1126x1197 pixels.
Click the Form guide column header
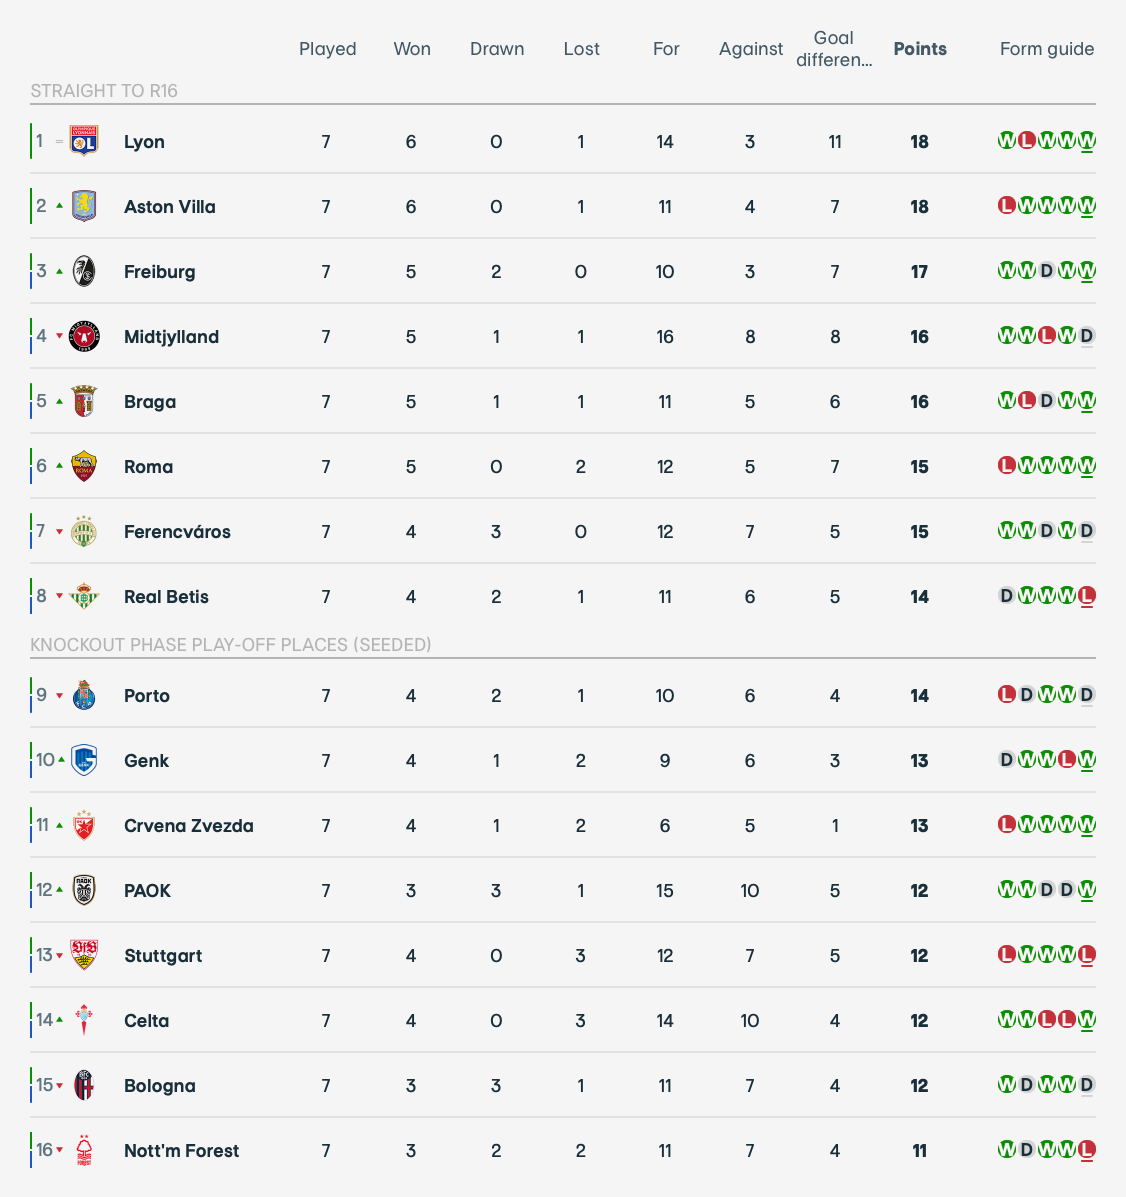(x=1046, y=49)
